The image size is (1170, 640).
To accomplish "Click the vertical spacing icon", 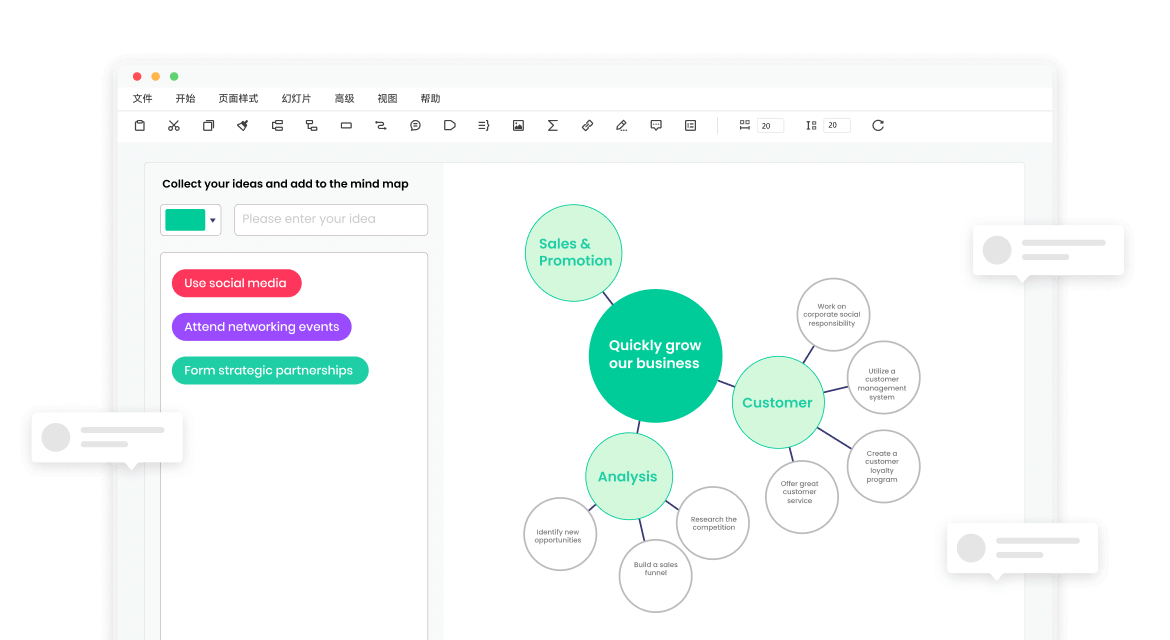I will [x=811, y=125].
